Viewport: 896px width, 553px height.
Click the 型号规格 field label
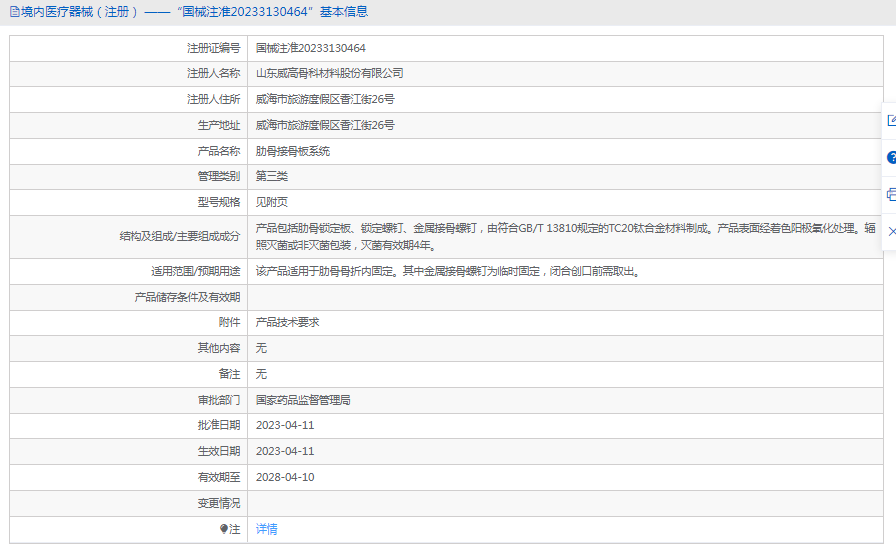(x=219, y=202)
